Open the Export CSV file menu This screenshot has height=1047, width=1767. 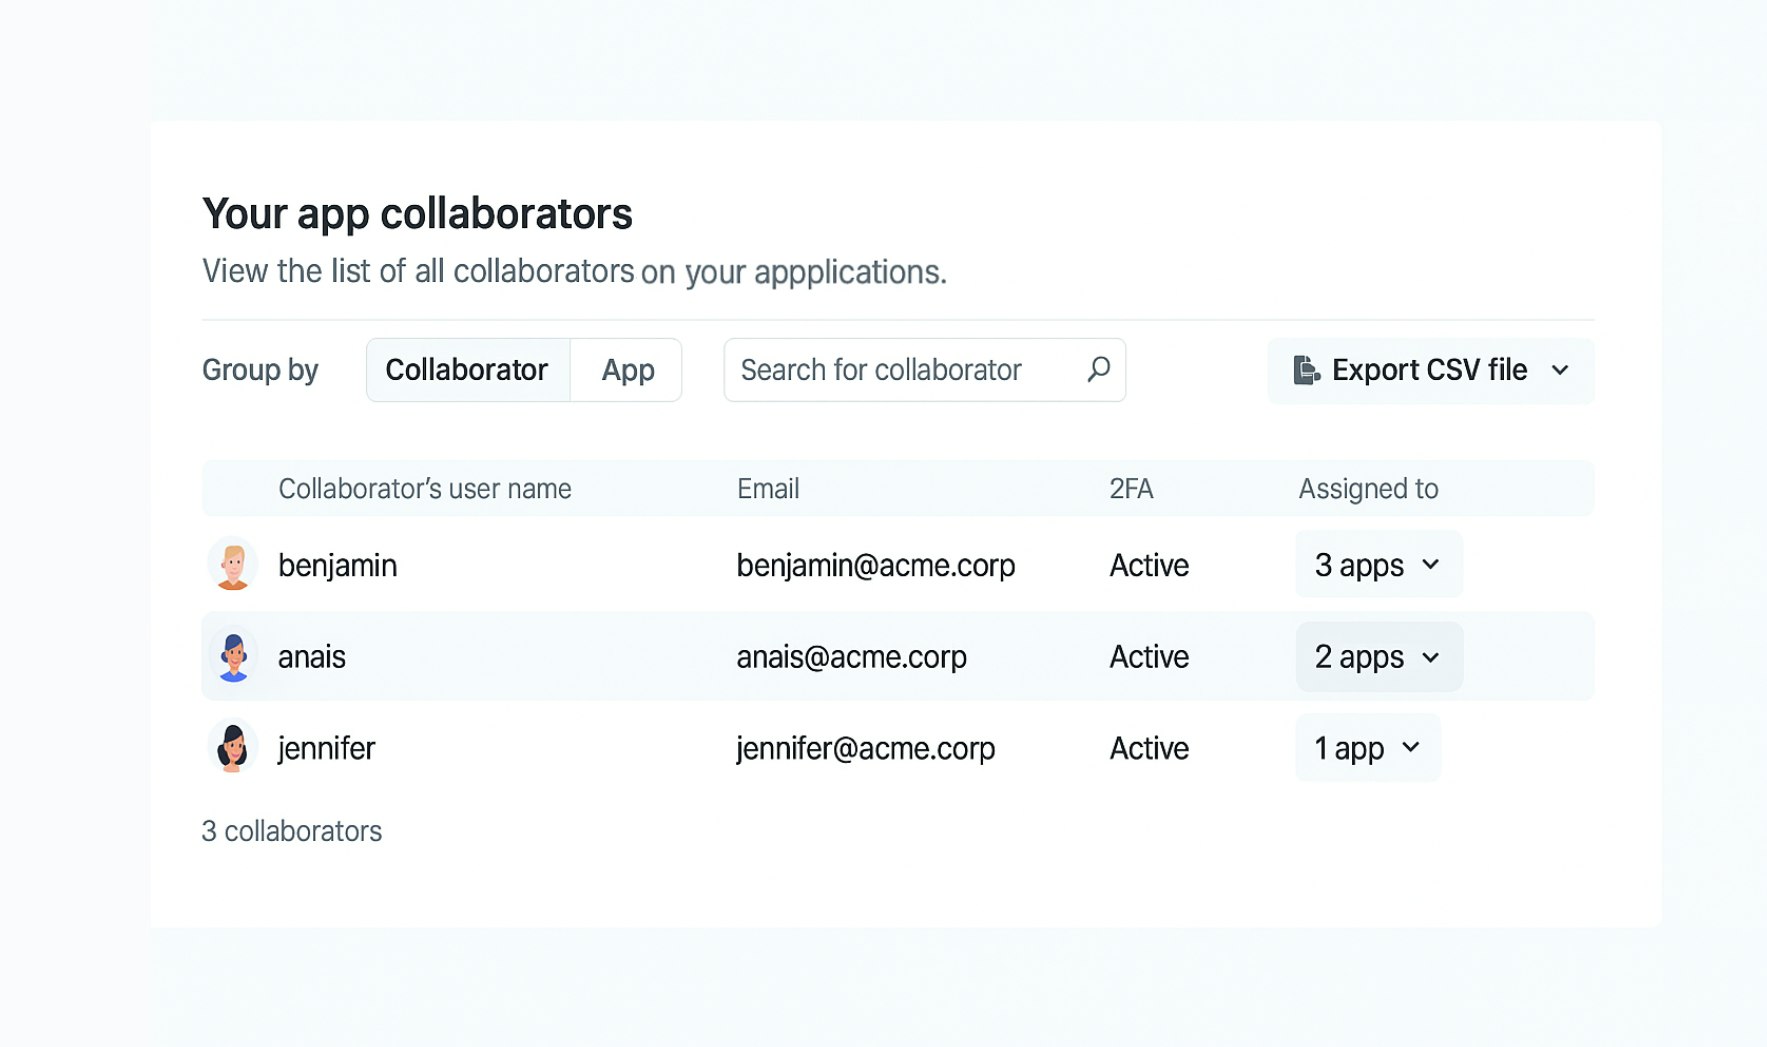(1429, 370)
